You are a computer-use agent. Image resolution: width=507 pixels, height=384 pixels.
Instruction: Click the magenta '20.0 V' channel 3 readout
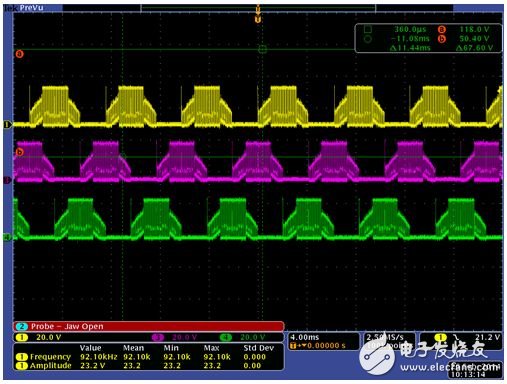[x=184, y=337]
